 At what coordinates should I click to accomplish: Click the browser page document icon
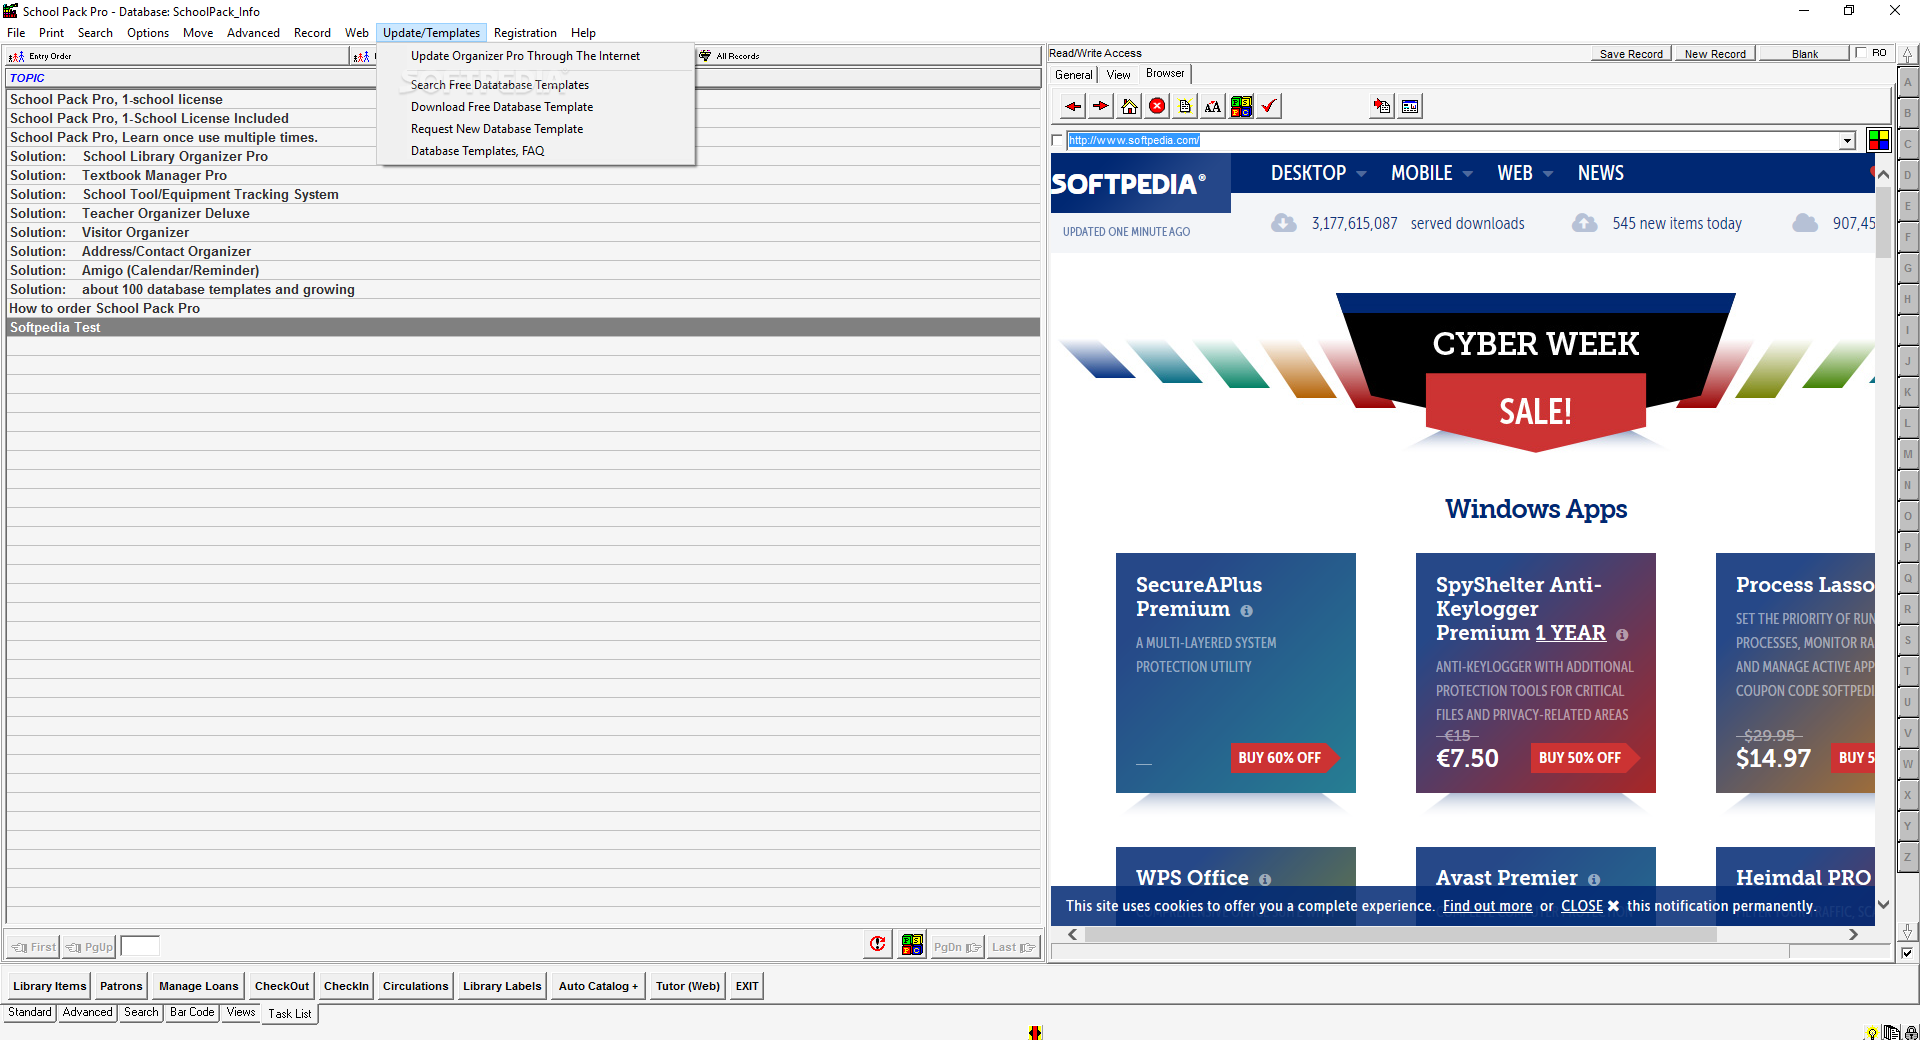click(x=1185, y=106)
